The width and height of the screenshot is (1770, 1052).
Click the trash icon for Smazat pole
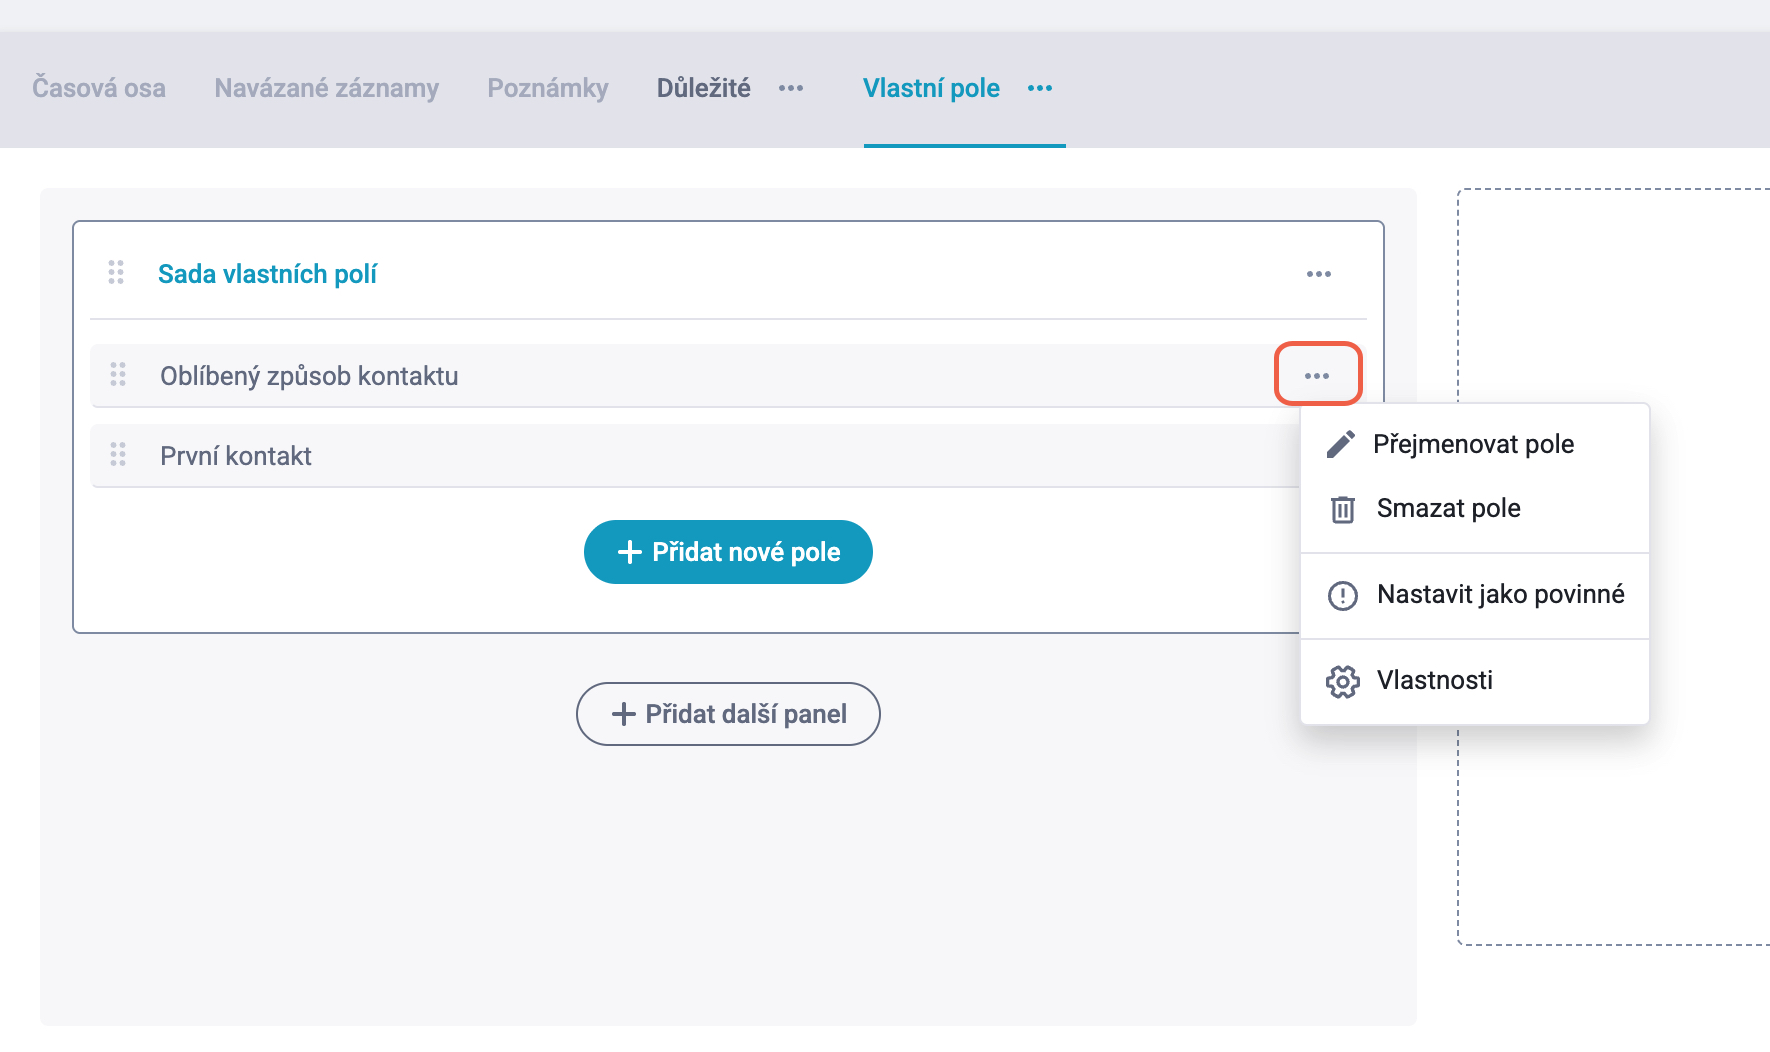(1342, 509)
